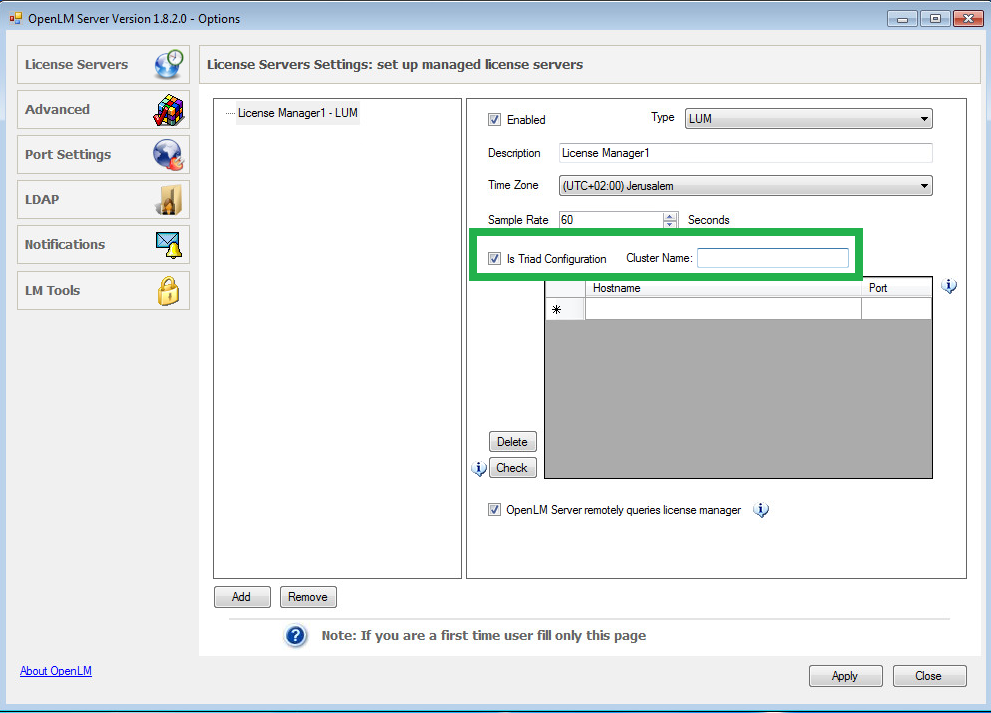The height and width of the screenshot is (713, 991).
Task: Click the Sample Rate value field
Action: [x=611, y=220]
